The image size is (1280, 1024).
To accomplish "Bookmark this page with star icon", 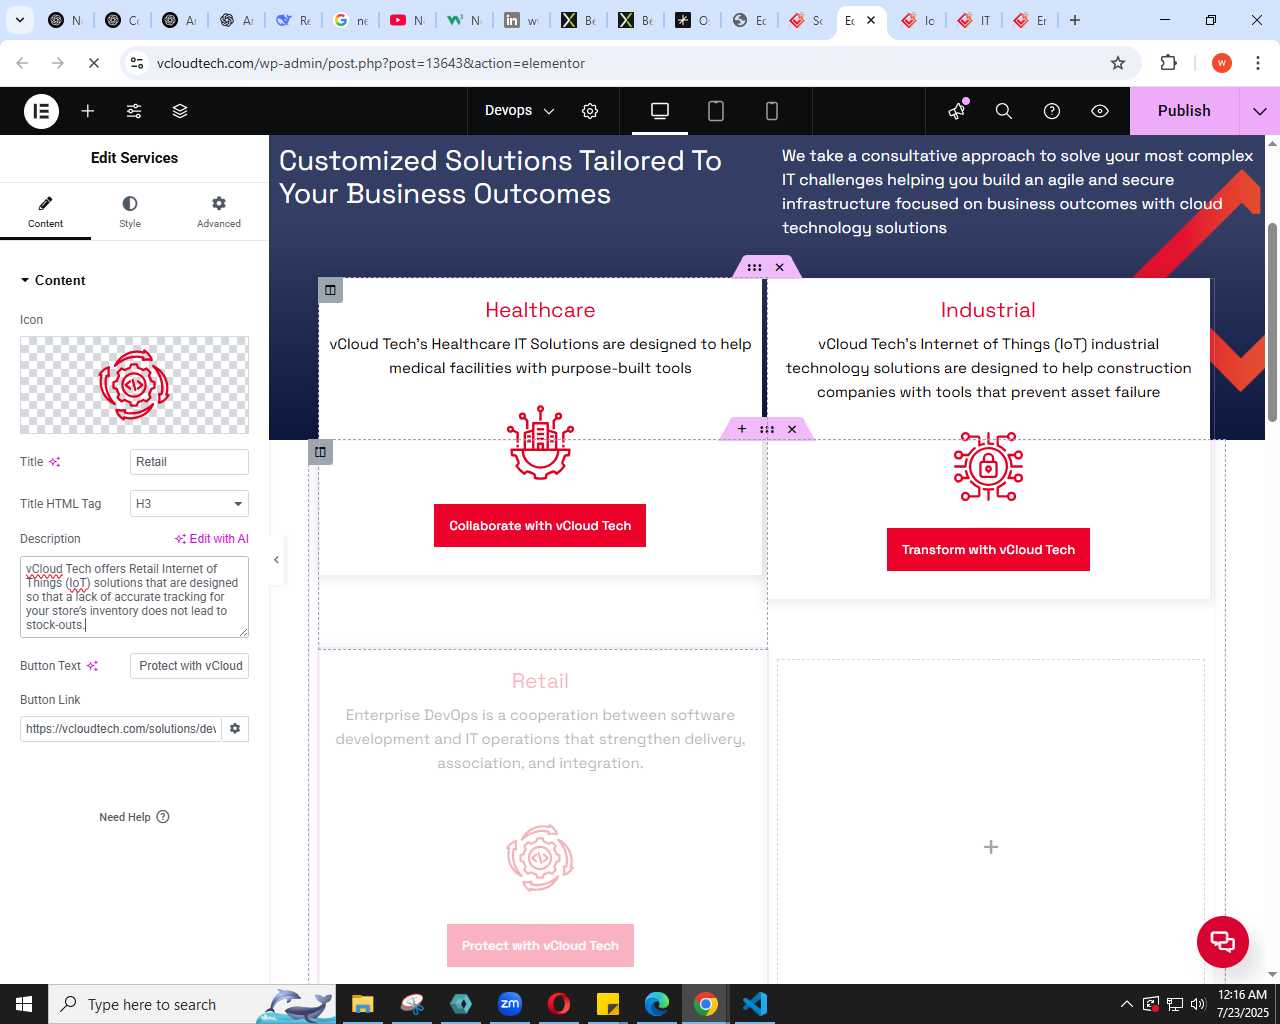I will (1118, 63).
